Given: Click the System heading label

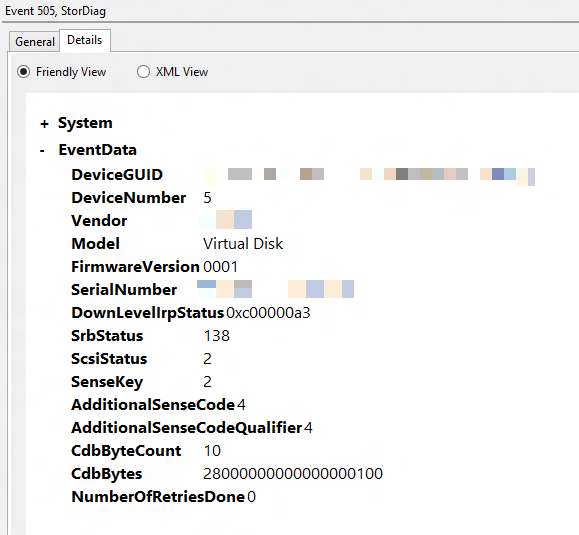Looking at the screenshot, I should click(x=85, y=123).
